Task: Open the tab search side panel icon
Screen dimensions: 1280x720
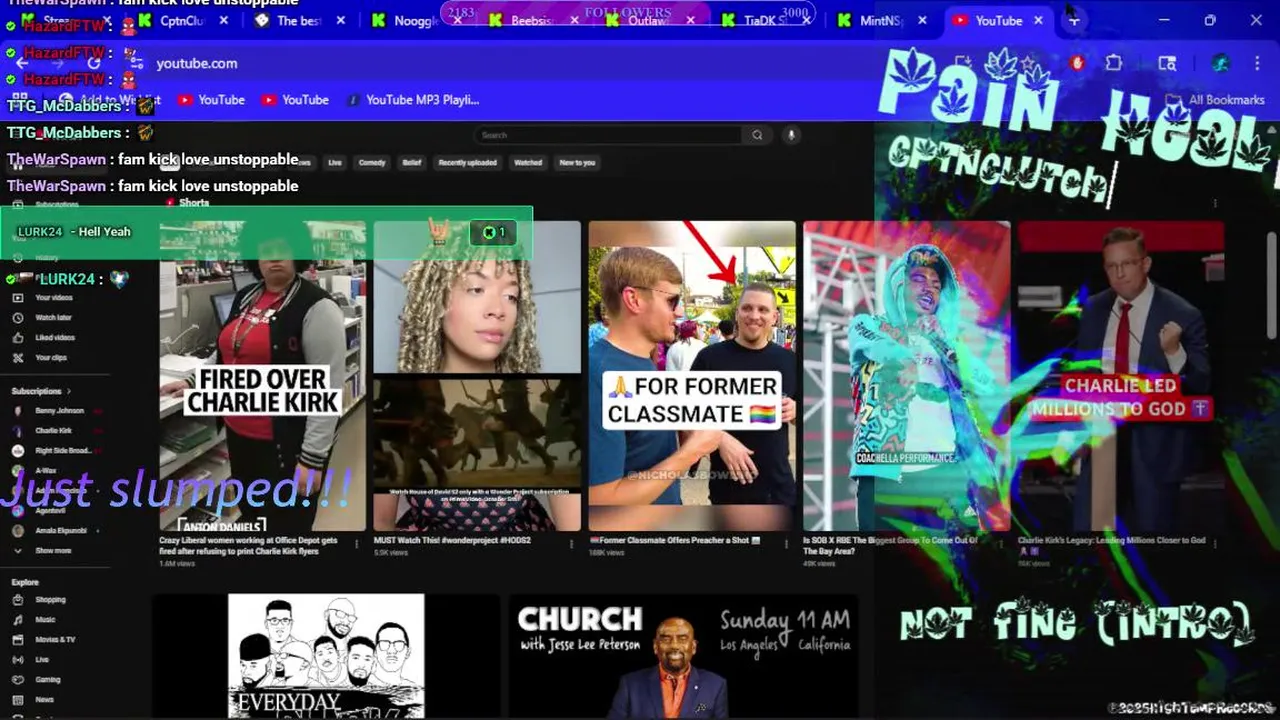Action: click(1167, 63)
